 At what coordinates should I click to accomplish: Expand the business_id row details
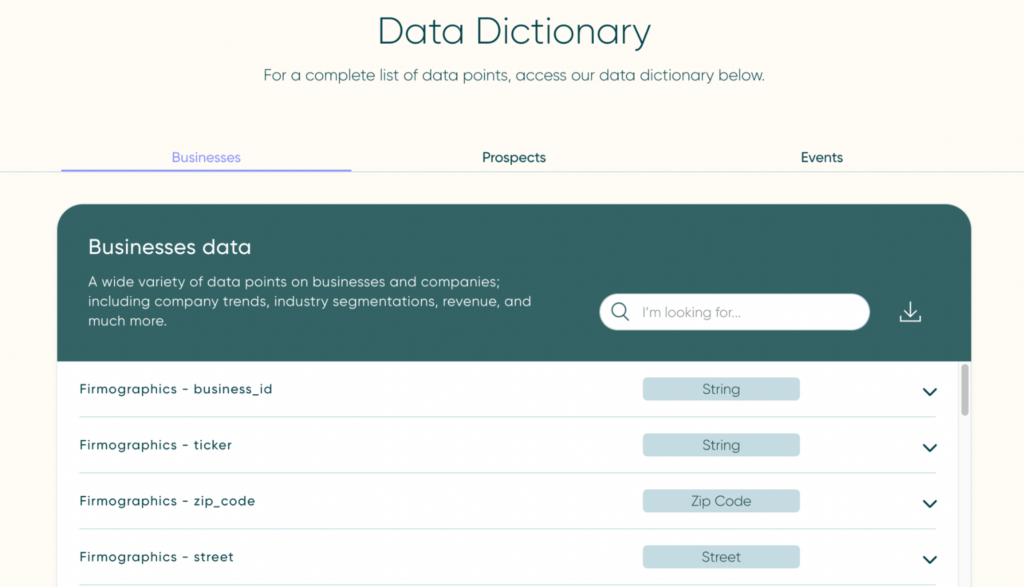929,392
